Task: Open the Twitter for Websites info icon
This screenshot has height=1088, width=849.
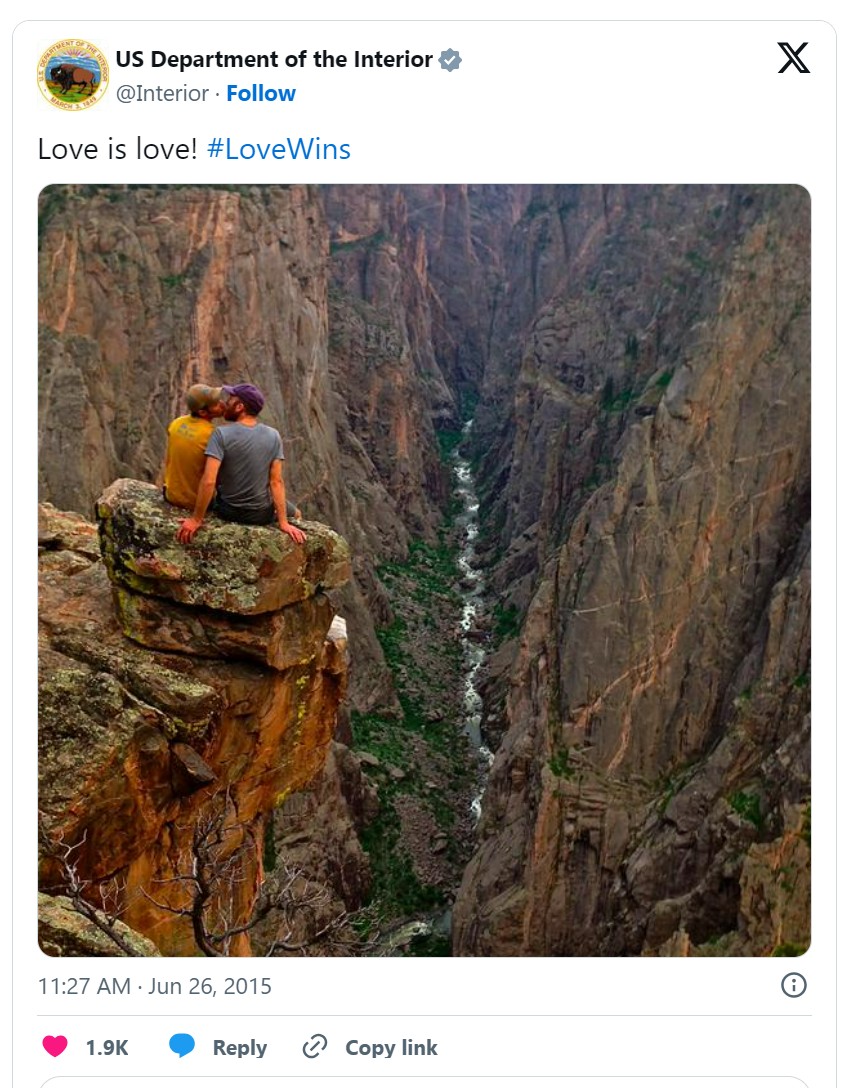Action: pyautogui.click(x=793, y=985)
